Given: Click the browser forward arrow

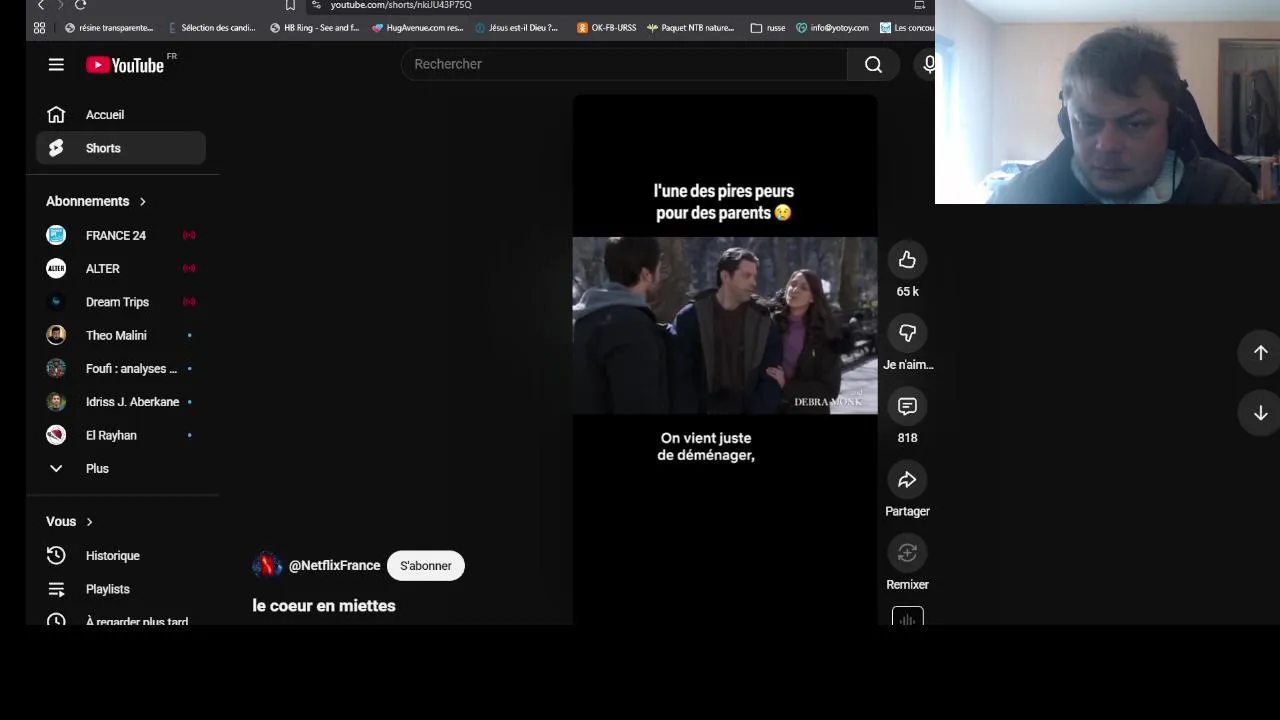Looking at the screenshot, I should [x=60, y=5].
